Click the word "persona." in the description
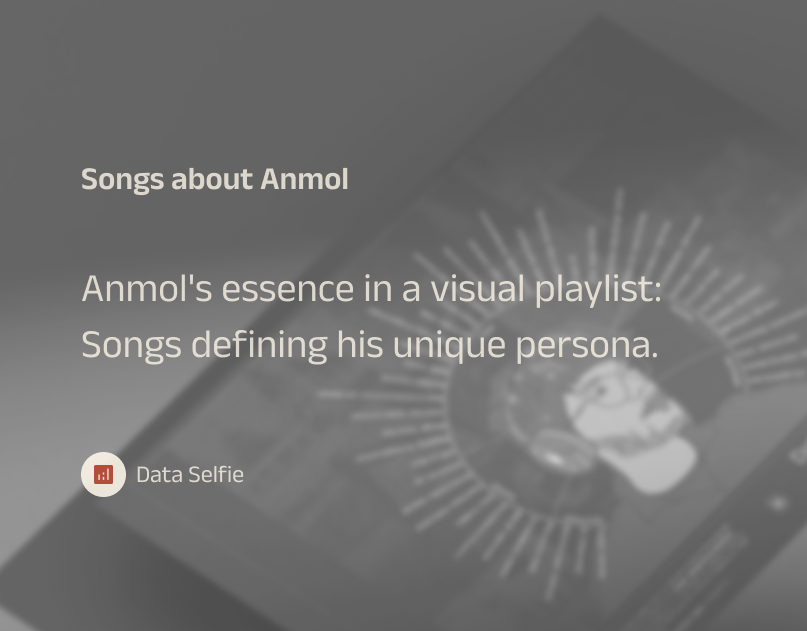 click(587, 345)
